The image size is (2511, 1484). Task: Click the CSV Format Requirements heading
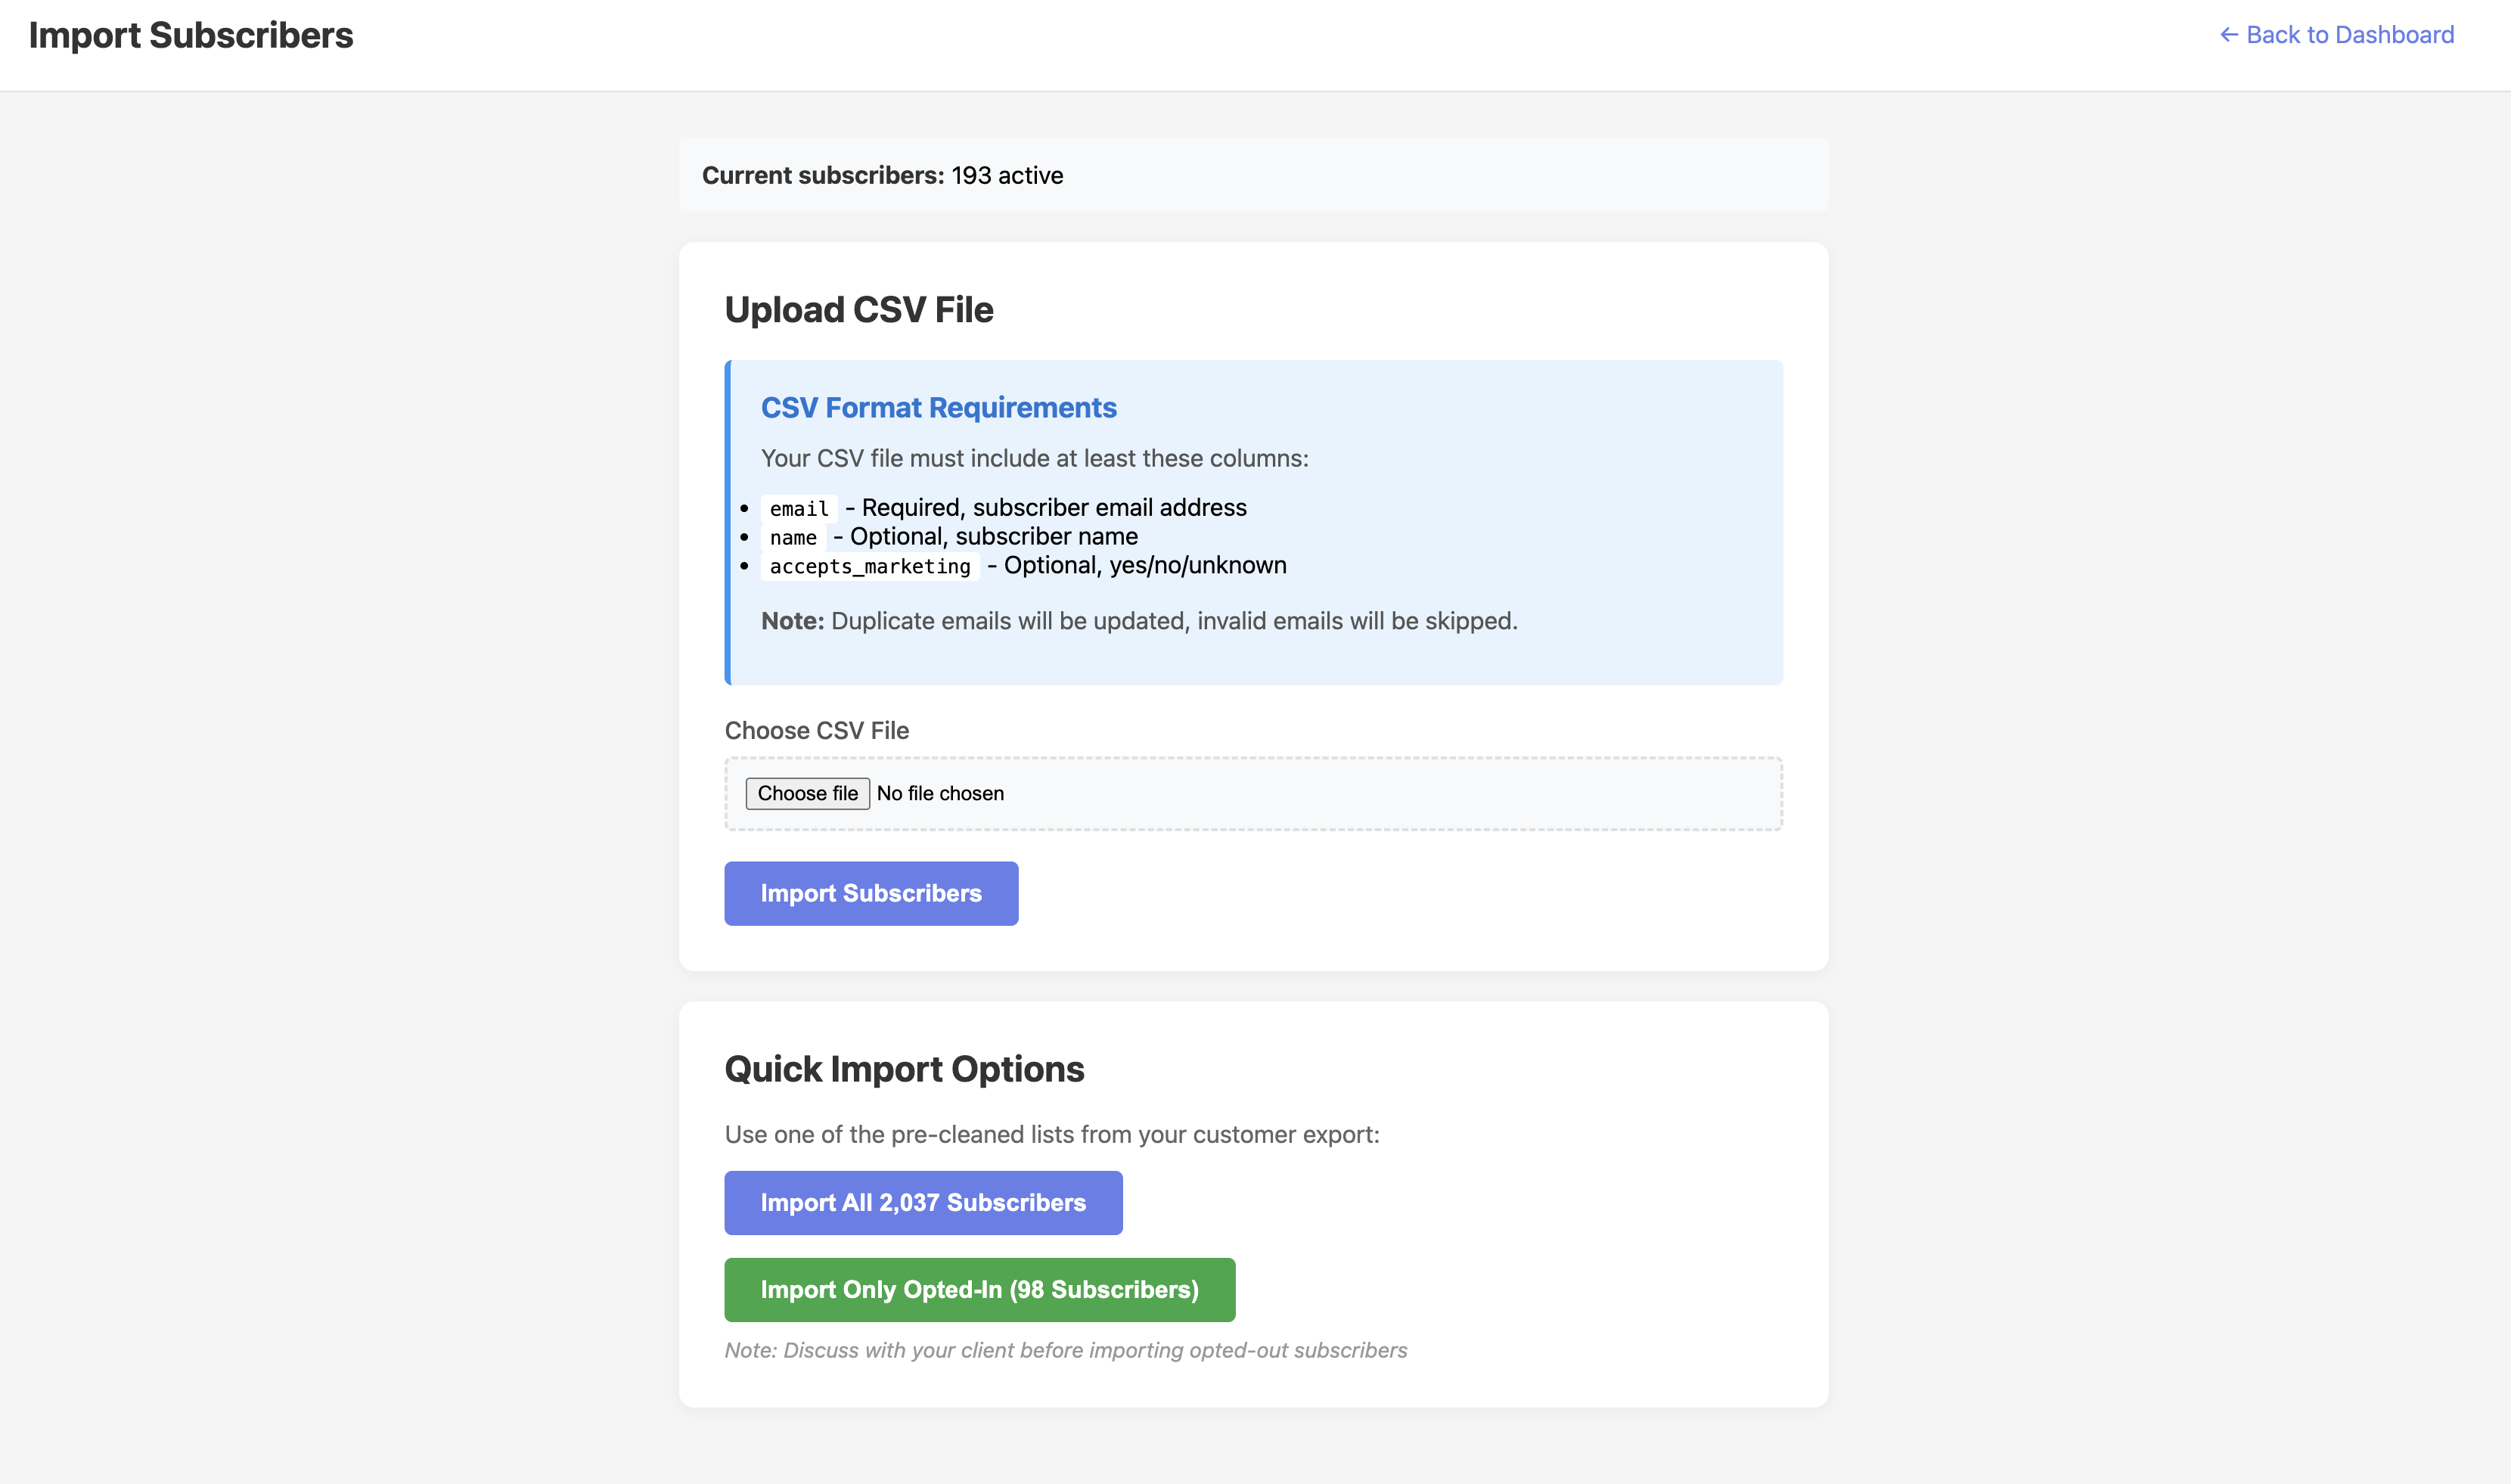(x=938, y=408)
